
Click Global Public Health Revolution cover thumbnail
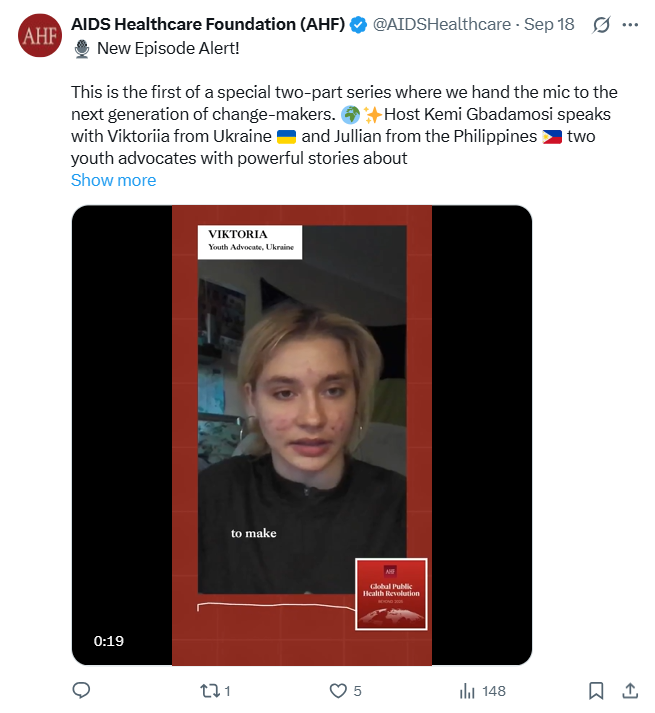click(x=391, y=594)
